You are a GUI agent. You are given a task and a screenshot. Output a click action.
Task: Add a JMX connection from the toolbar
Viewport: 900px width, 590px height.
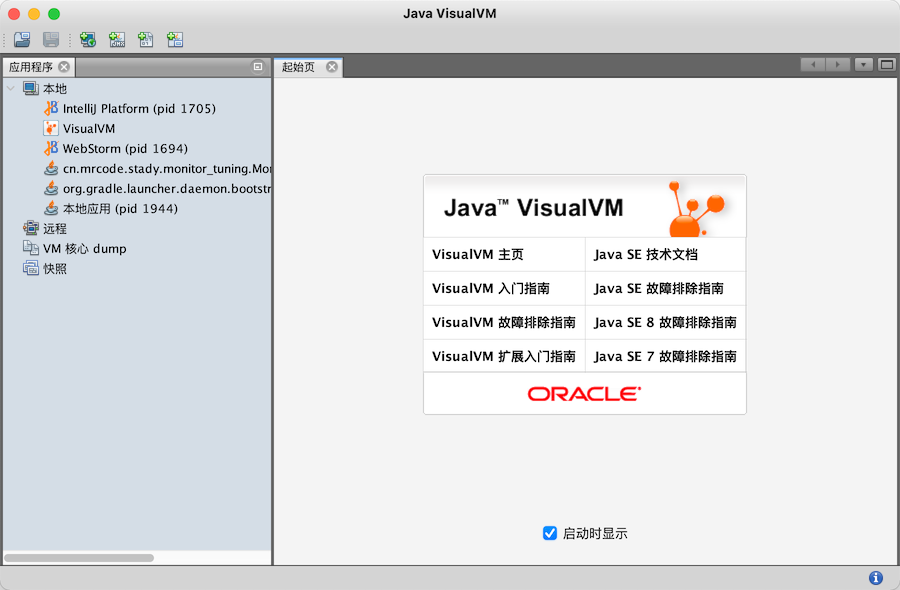tap(116, 39)
